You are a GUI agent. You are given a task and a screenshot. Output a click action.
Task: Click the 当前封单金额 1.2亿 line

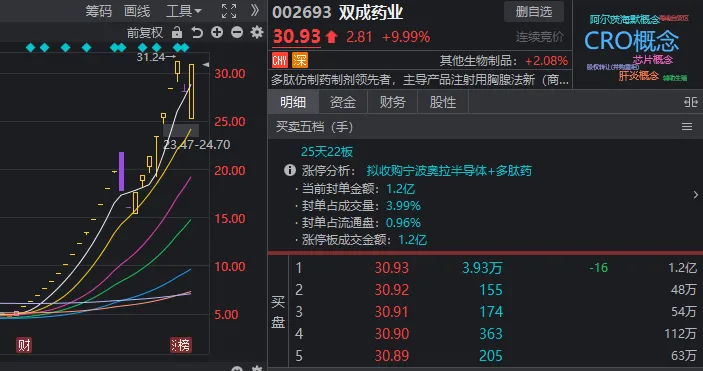pyautogui.click(x=355, y=189)
